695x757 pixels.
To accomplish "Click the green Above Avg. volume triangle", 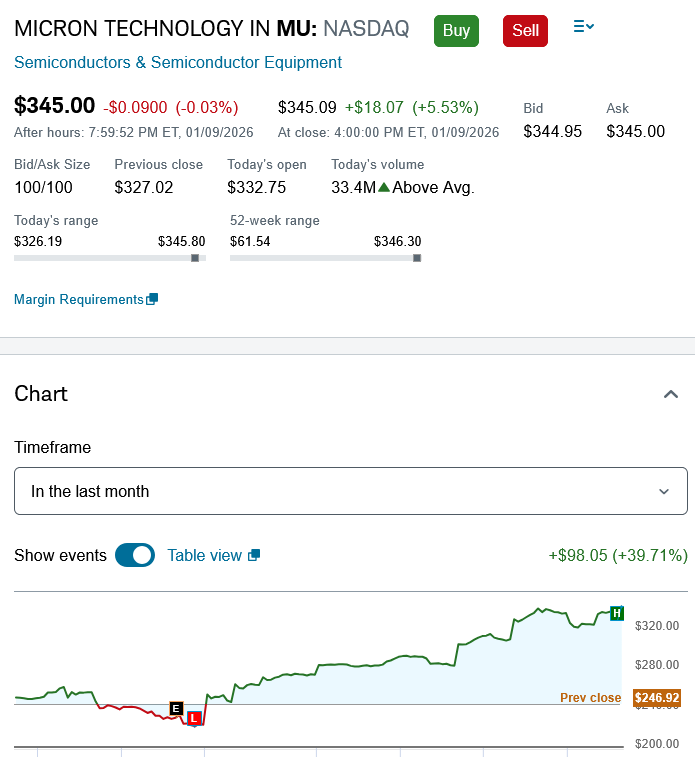I will click(383, 187).
